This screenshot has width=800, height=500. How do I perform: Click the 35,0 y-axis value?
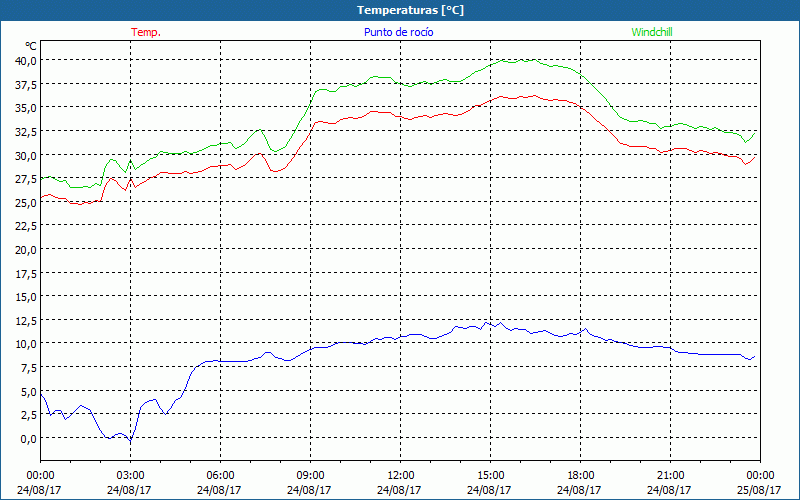(27, 108)
